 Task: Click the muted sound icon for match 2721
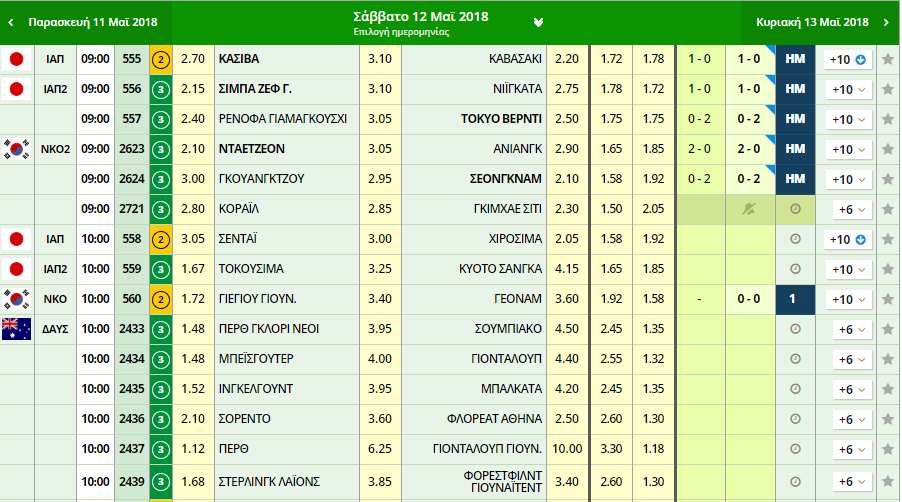[749, 209]
